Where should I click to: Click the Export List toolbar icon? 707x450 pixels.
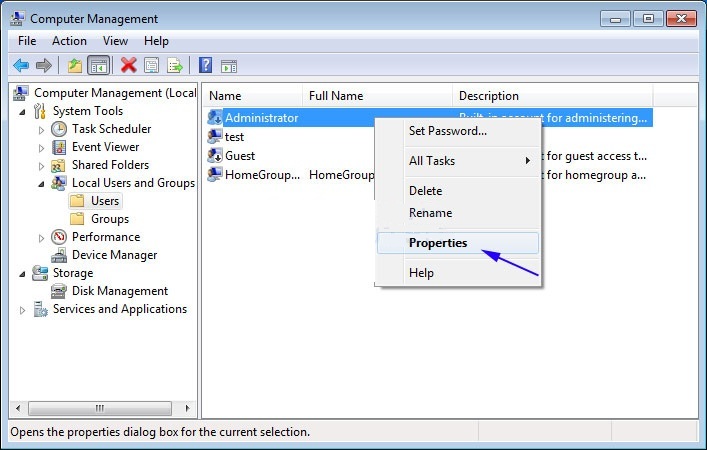click(x=175, y=66)
